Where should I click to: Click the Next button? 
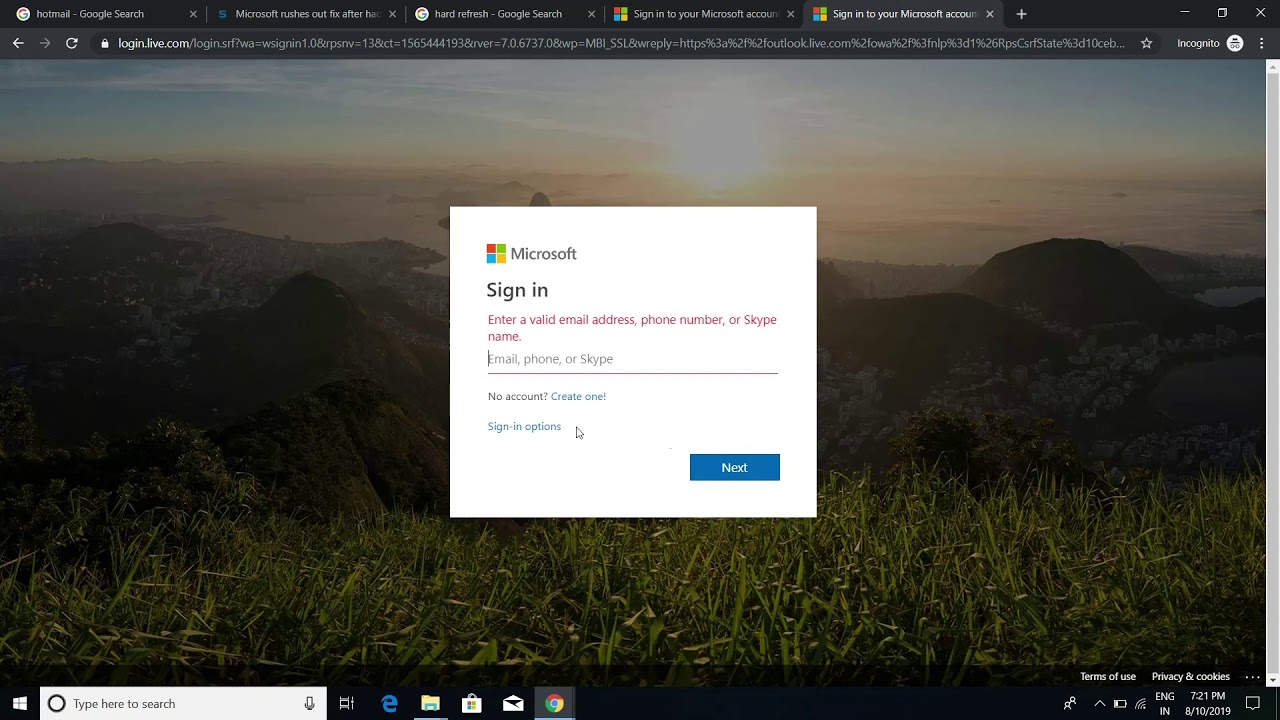click(x=734, y=467)
